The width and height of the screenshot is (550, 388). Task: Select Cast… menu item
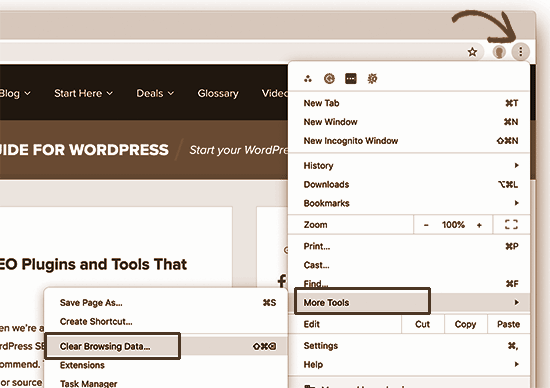(409, 265)
